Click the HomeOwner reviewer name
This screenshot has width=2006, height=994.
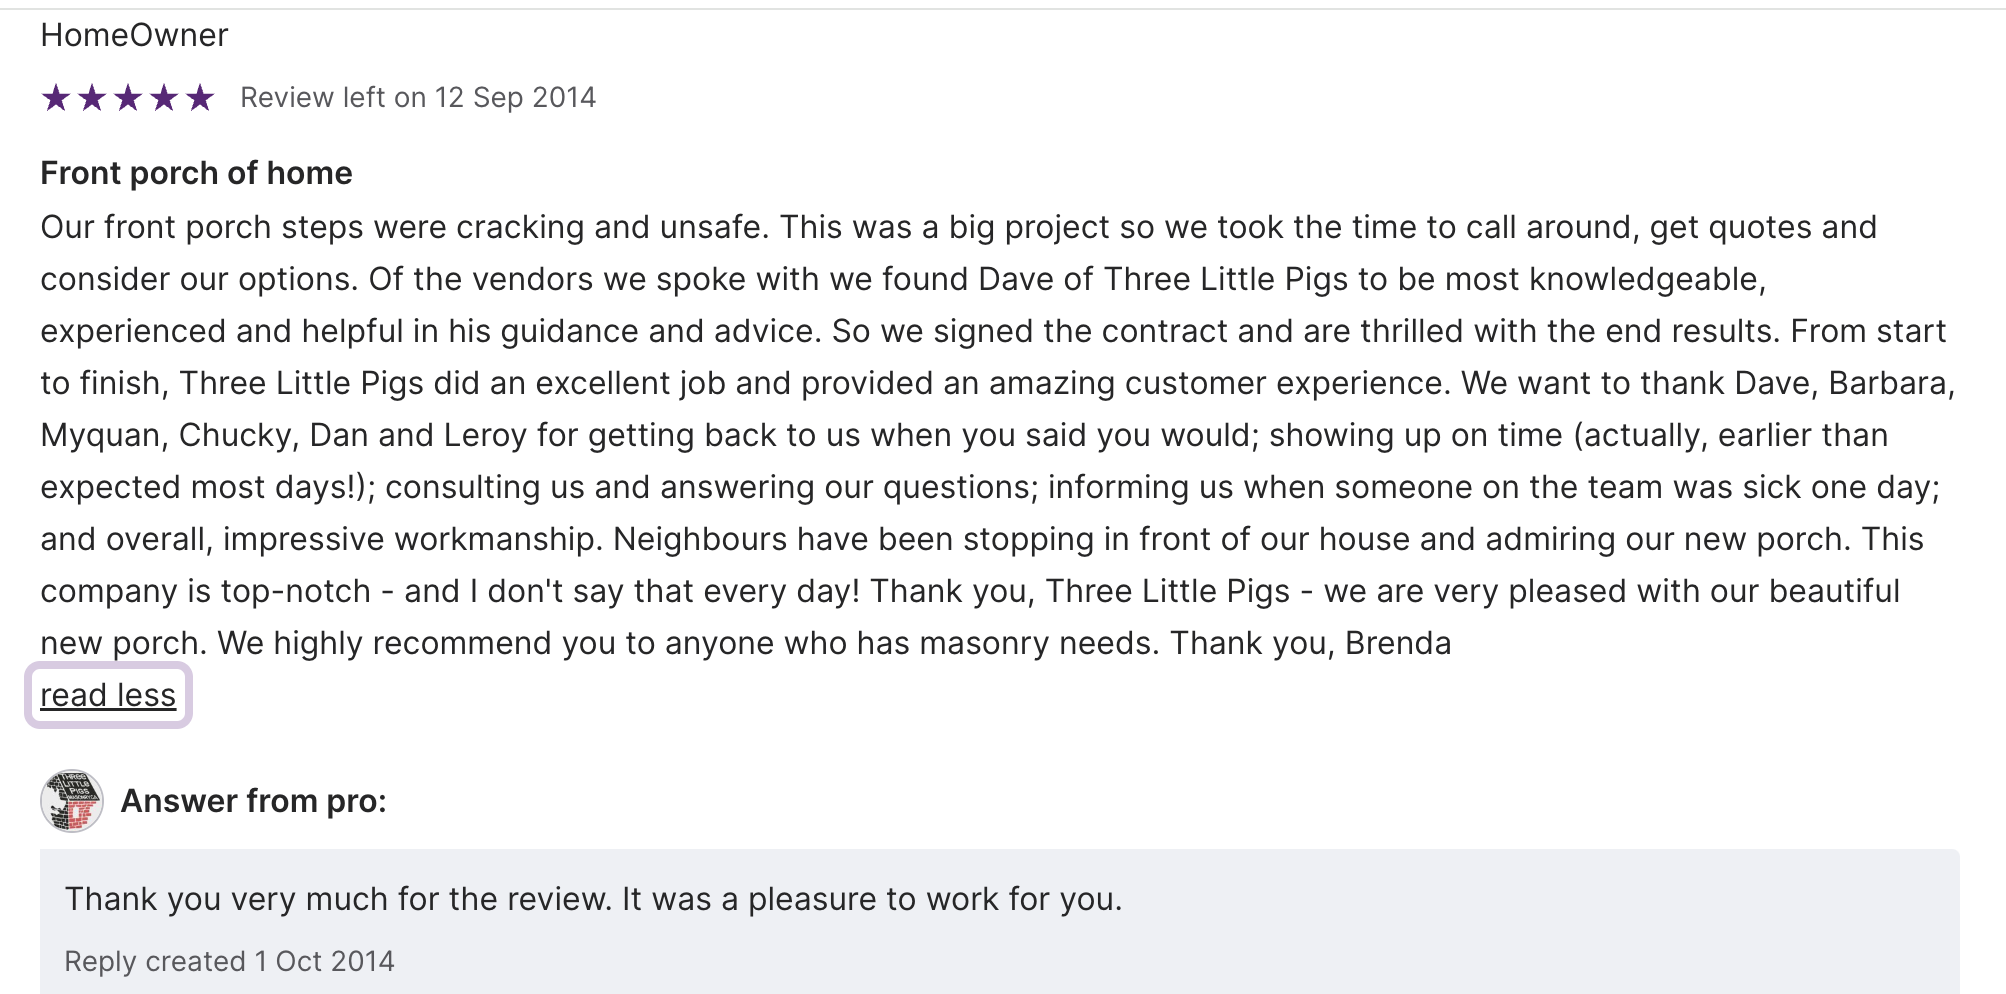134,36
